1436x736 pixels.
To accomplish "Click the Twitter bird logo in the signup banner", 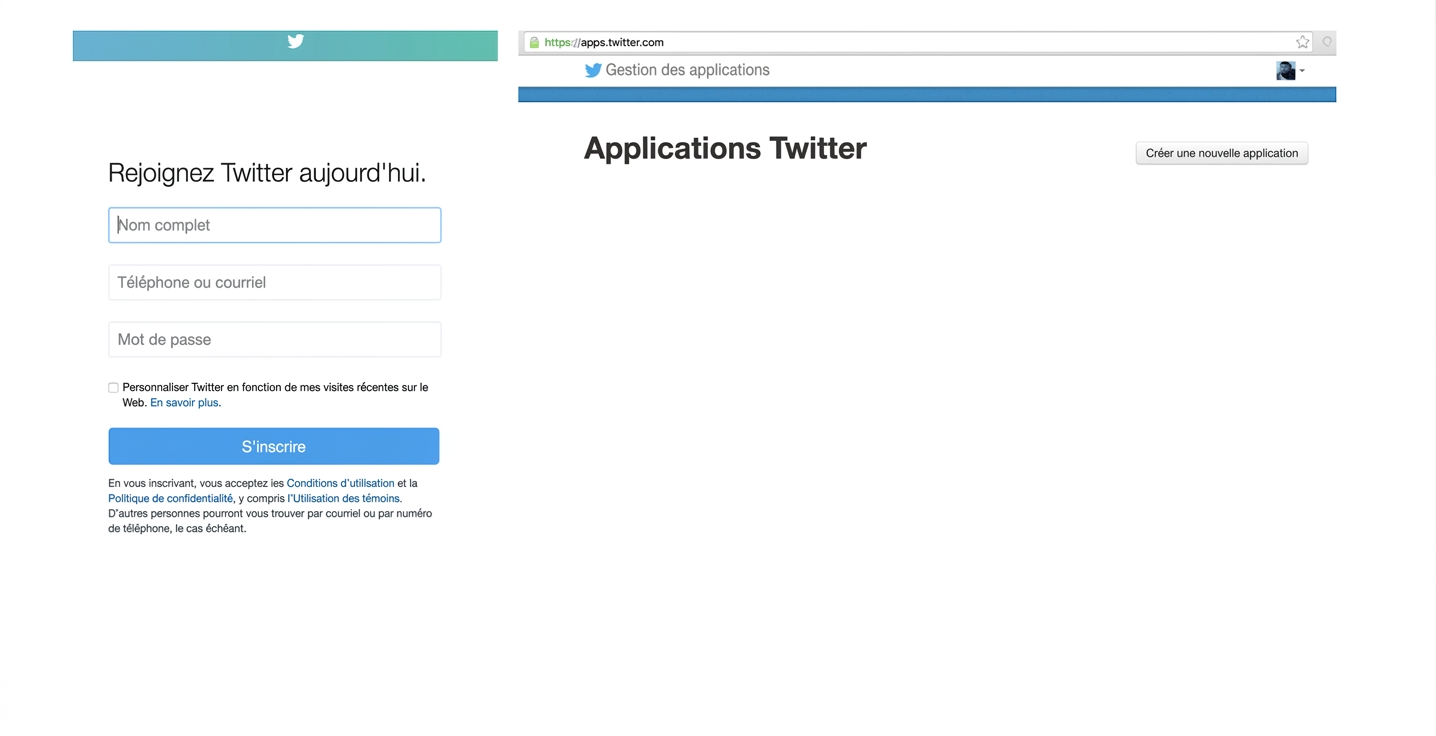I will pos(296,41).
